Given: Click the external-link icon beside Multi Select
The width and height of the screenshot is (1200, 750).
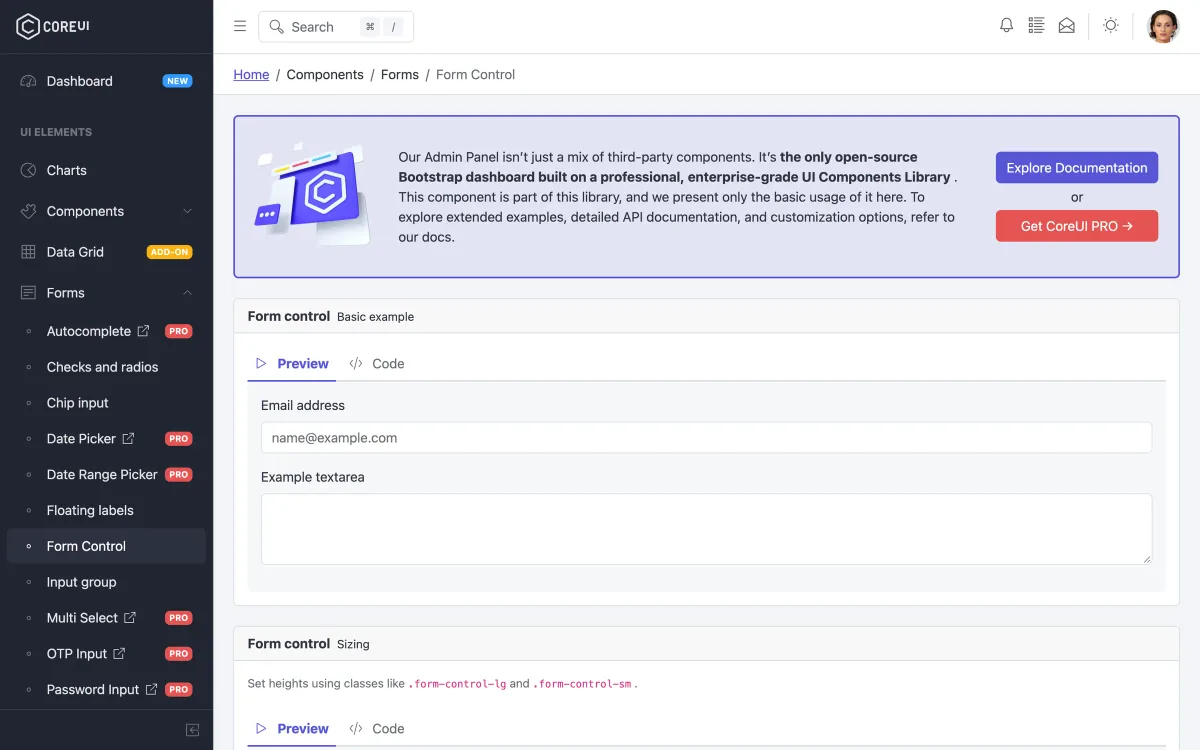Looking at the screenshot, I should point(130,618).
